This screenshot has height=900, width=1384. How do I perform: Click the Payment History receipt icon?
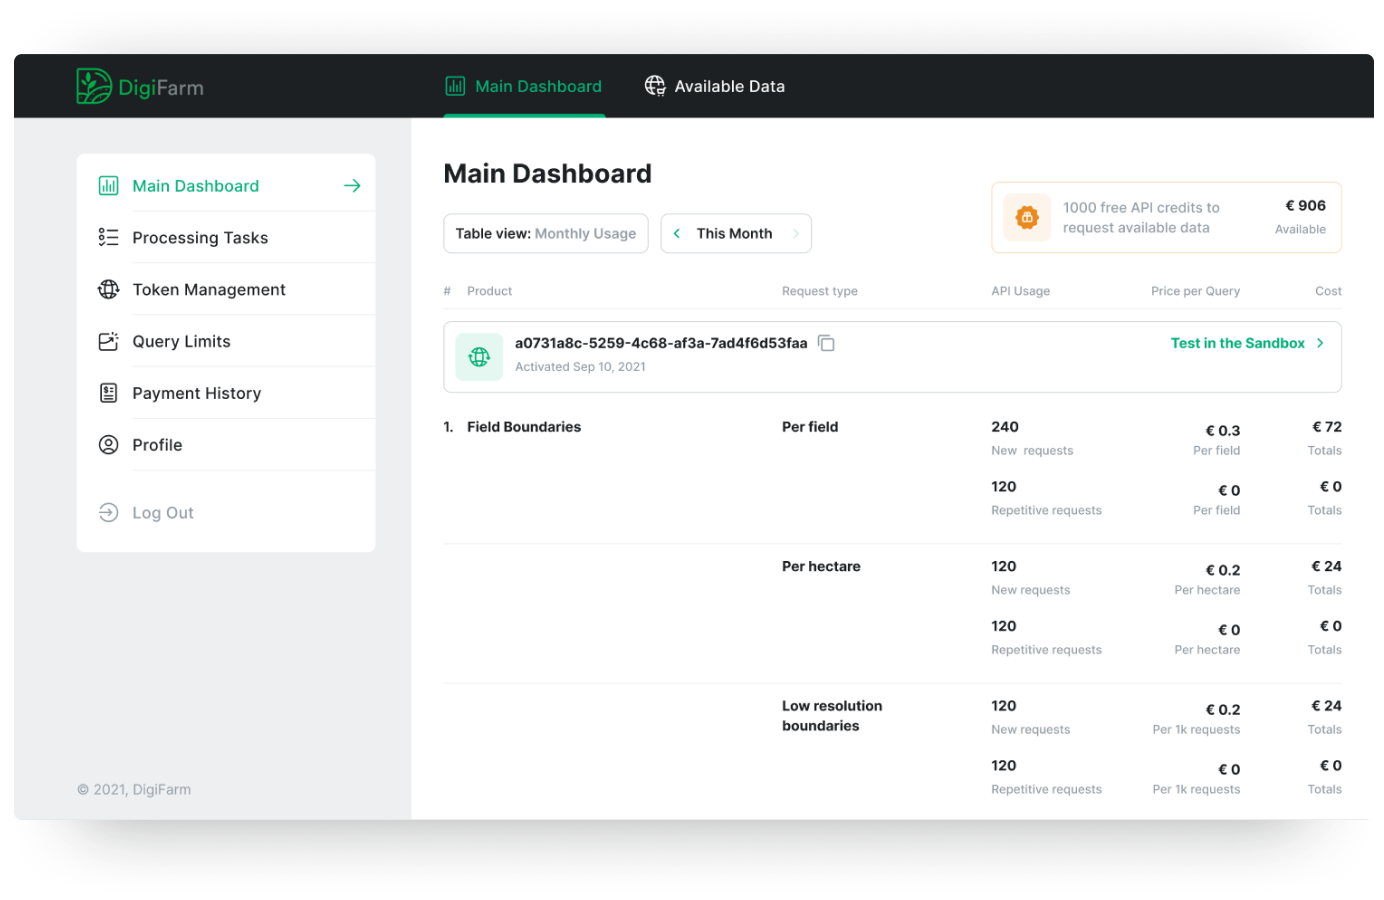[108, 392]
